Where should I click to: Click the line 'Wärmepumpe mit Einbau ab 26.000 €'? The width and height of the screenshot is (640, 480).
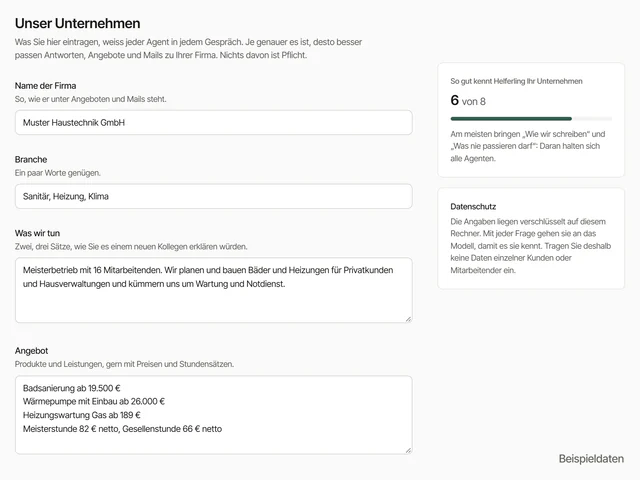pyautogui.click(x=93, y=402)
